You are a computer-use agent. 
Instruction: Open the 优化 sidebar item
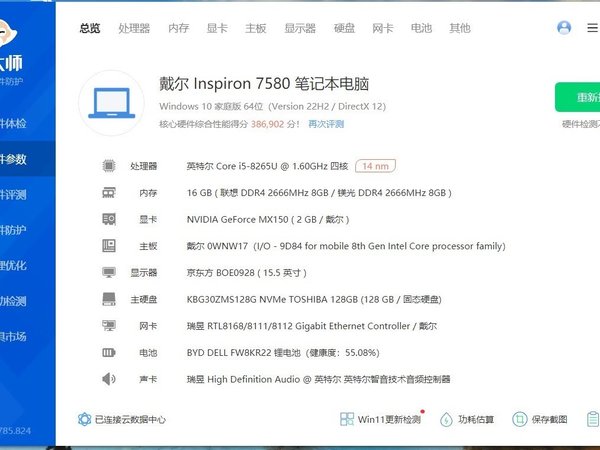28,266
